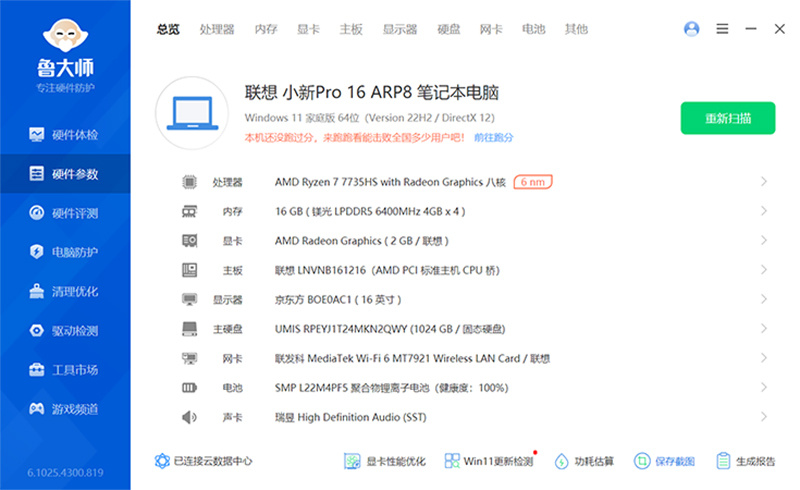Click the 主板 motherboard icon
Viewport: 800px width, 490px height.
coord(189,270)
